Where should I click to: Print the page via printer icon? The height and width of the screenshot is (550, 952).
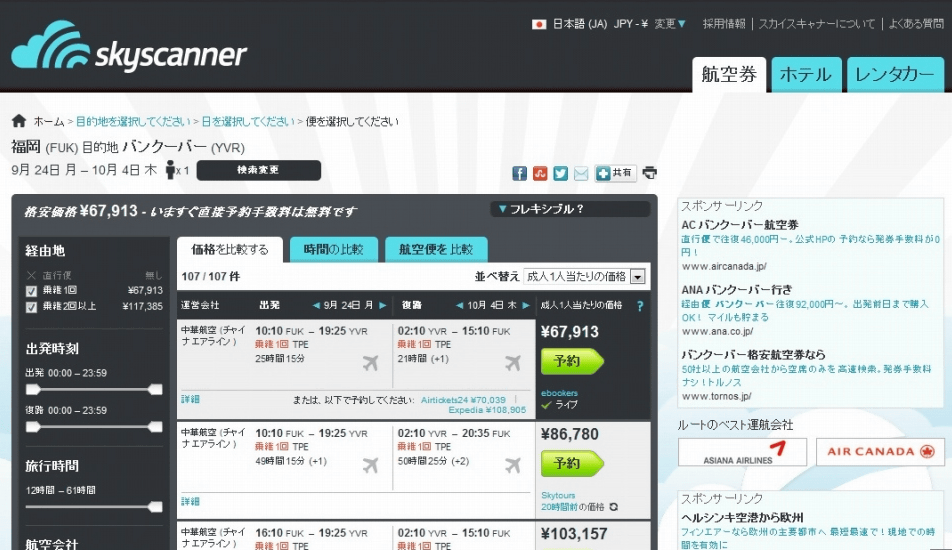pos(650,173)
